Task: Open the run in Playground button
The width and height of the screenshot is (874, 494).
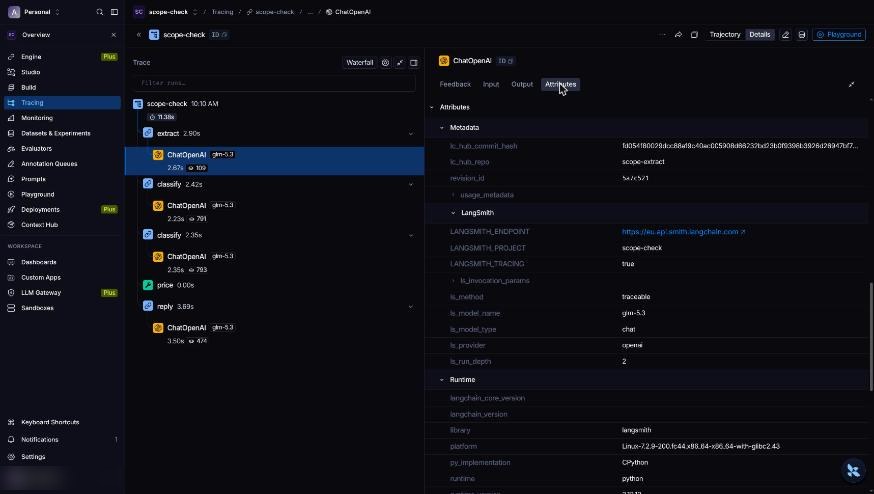Action: 839,35
